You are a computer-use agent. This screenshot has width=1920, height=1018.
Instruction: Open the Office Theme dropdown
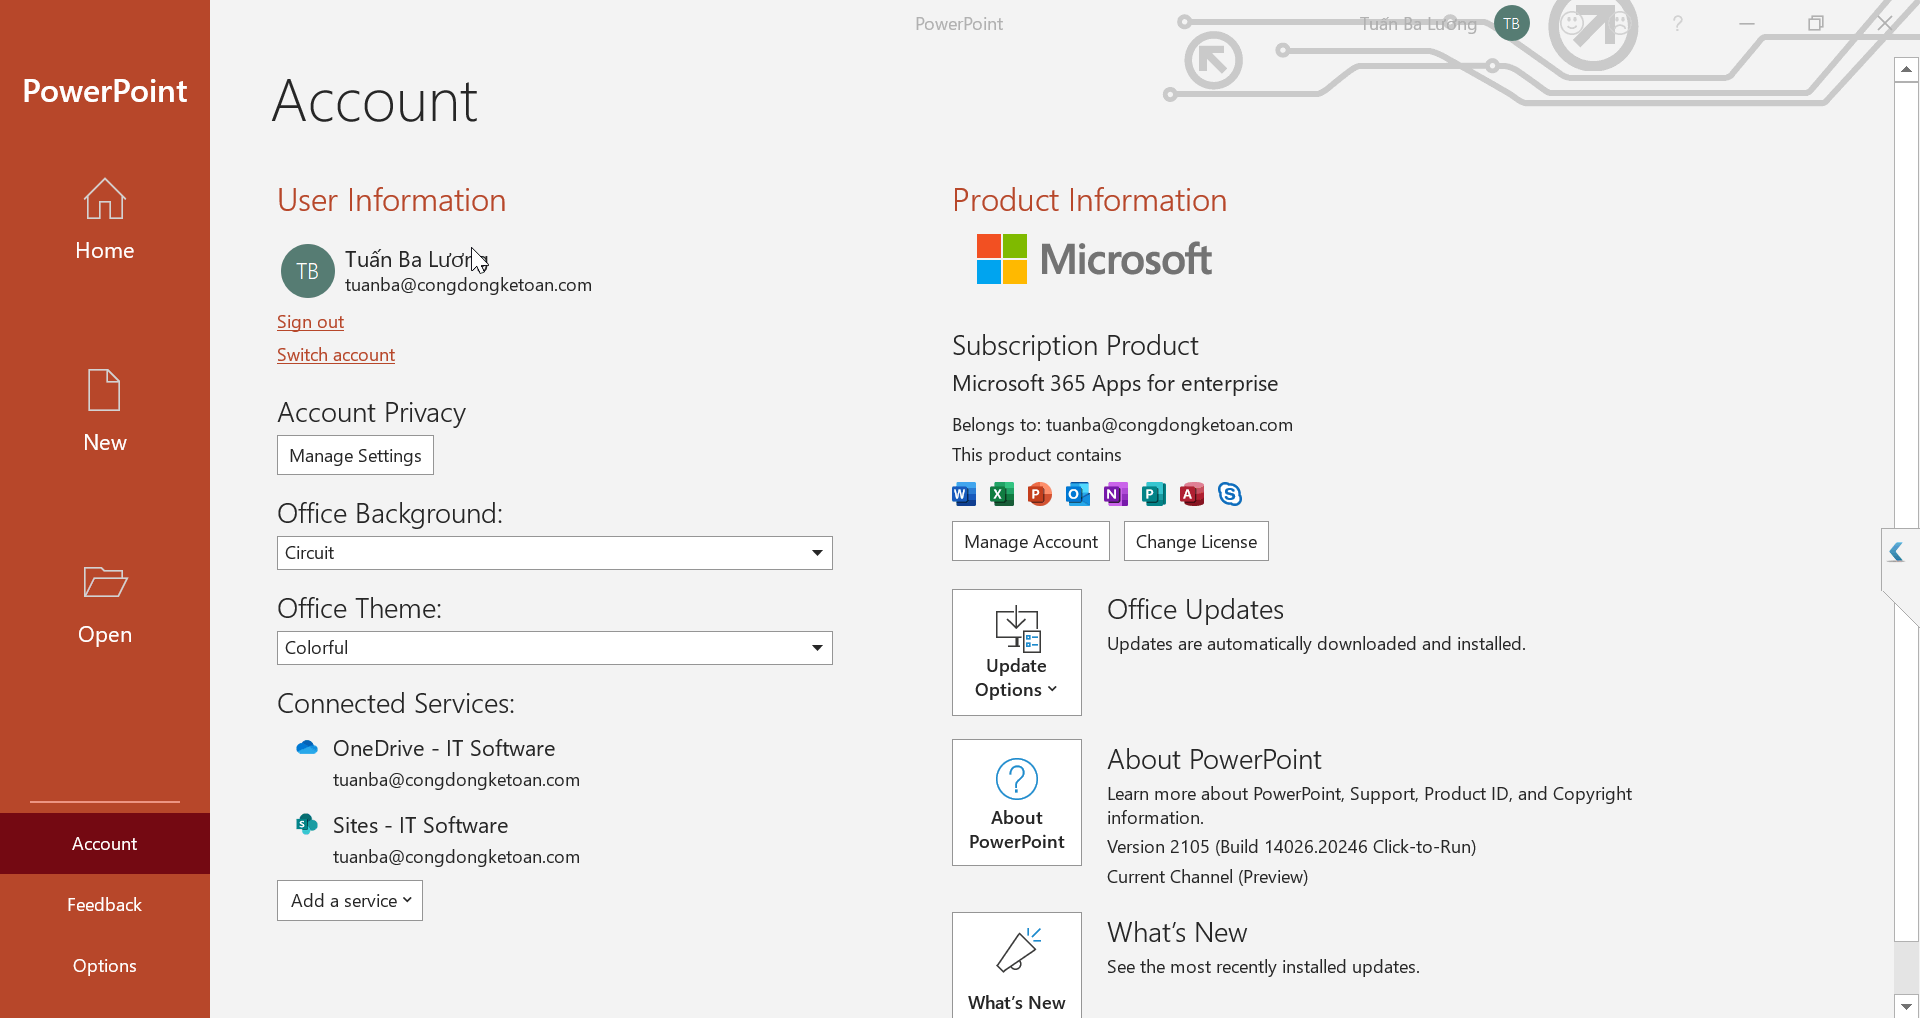555,648
